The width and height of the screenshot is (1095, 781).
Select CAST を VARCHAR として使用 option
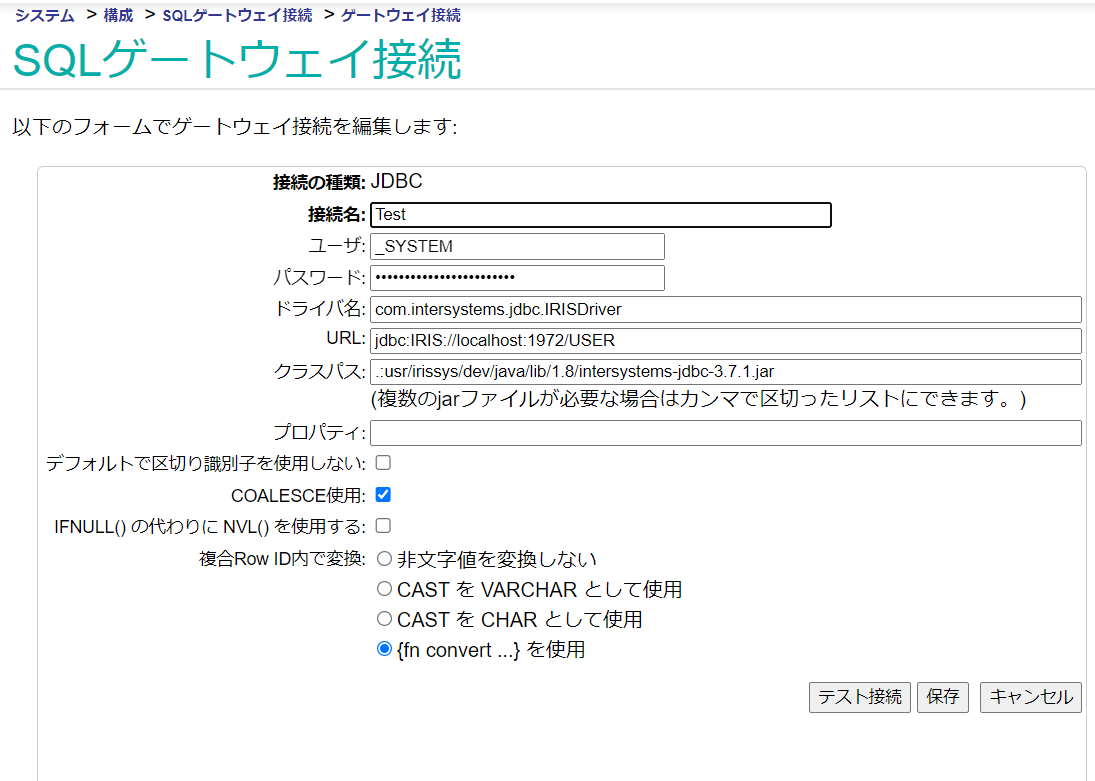pyautogui.click(x=384, y=589)
